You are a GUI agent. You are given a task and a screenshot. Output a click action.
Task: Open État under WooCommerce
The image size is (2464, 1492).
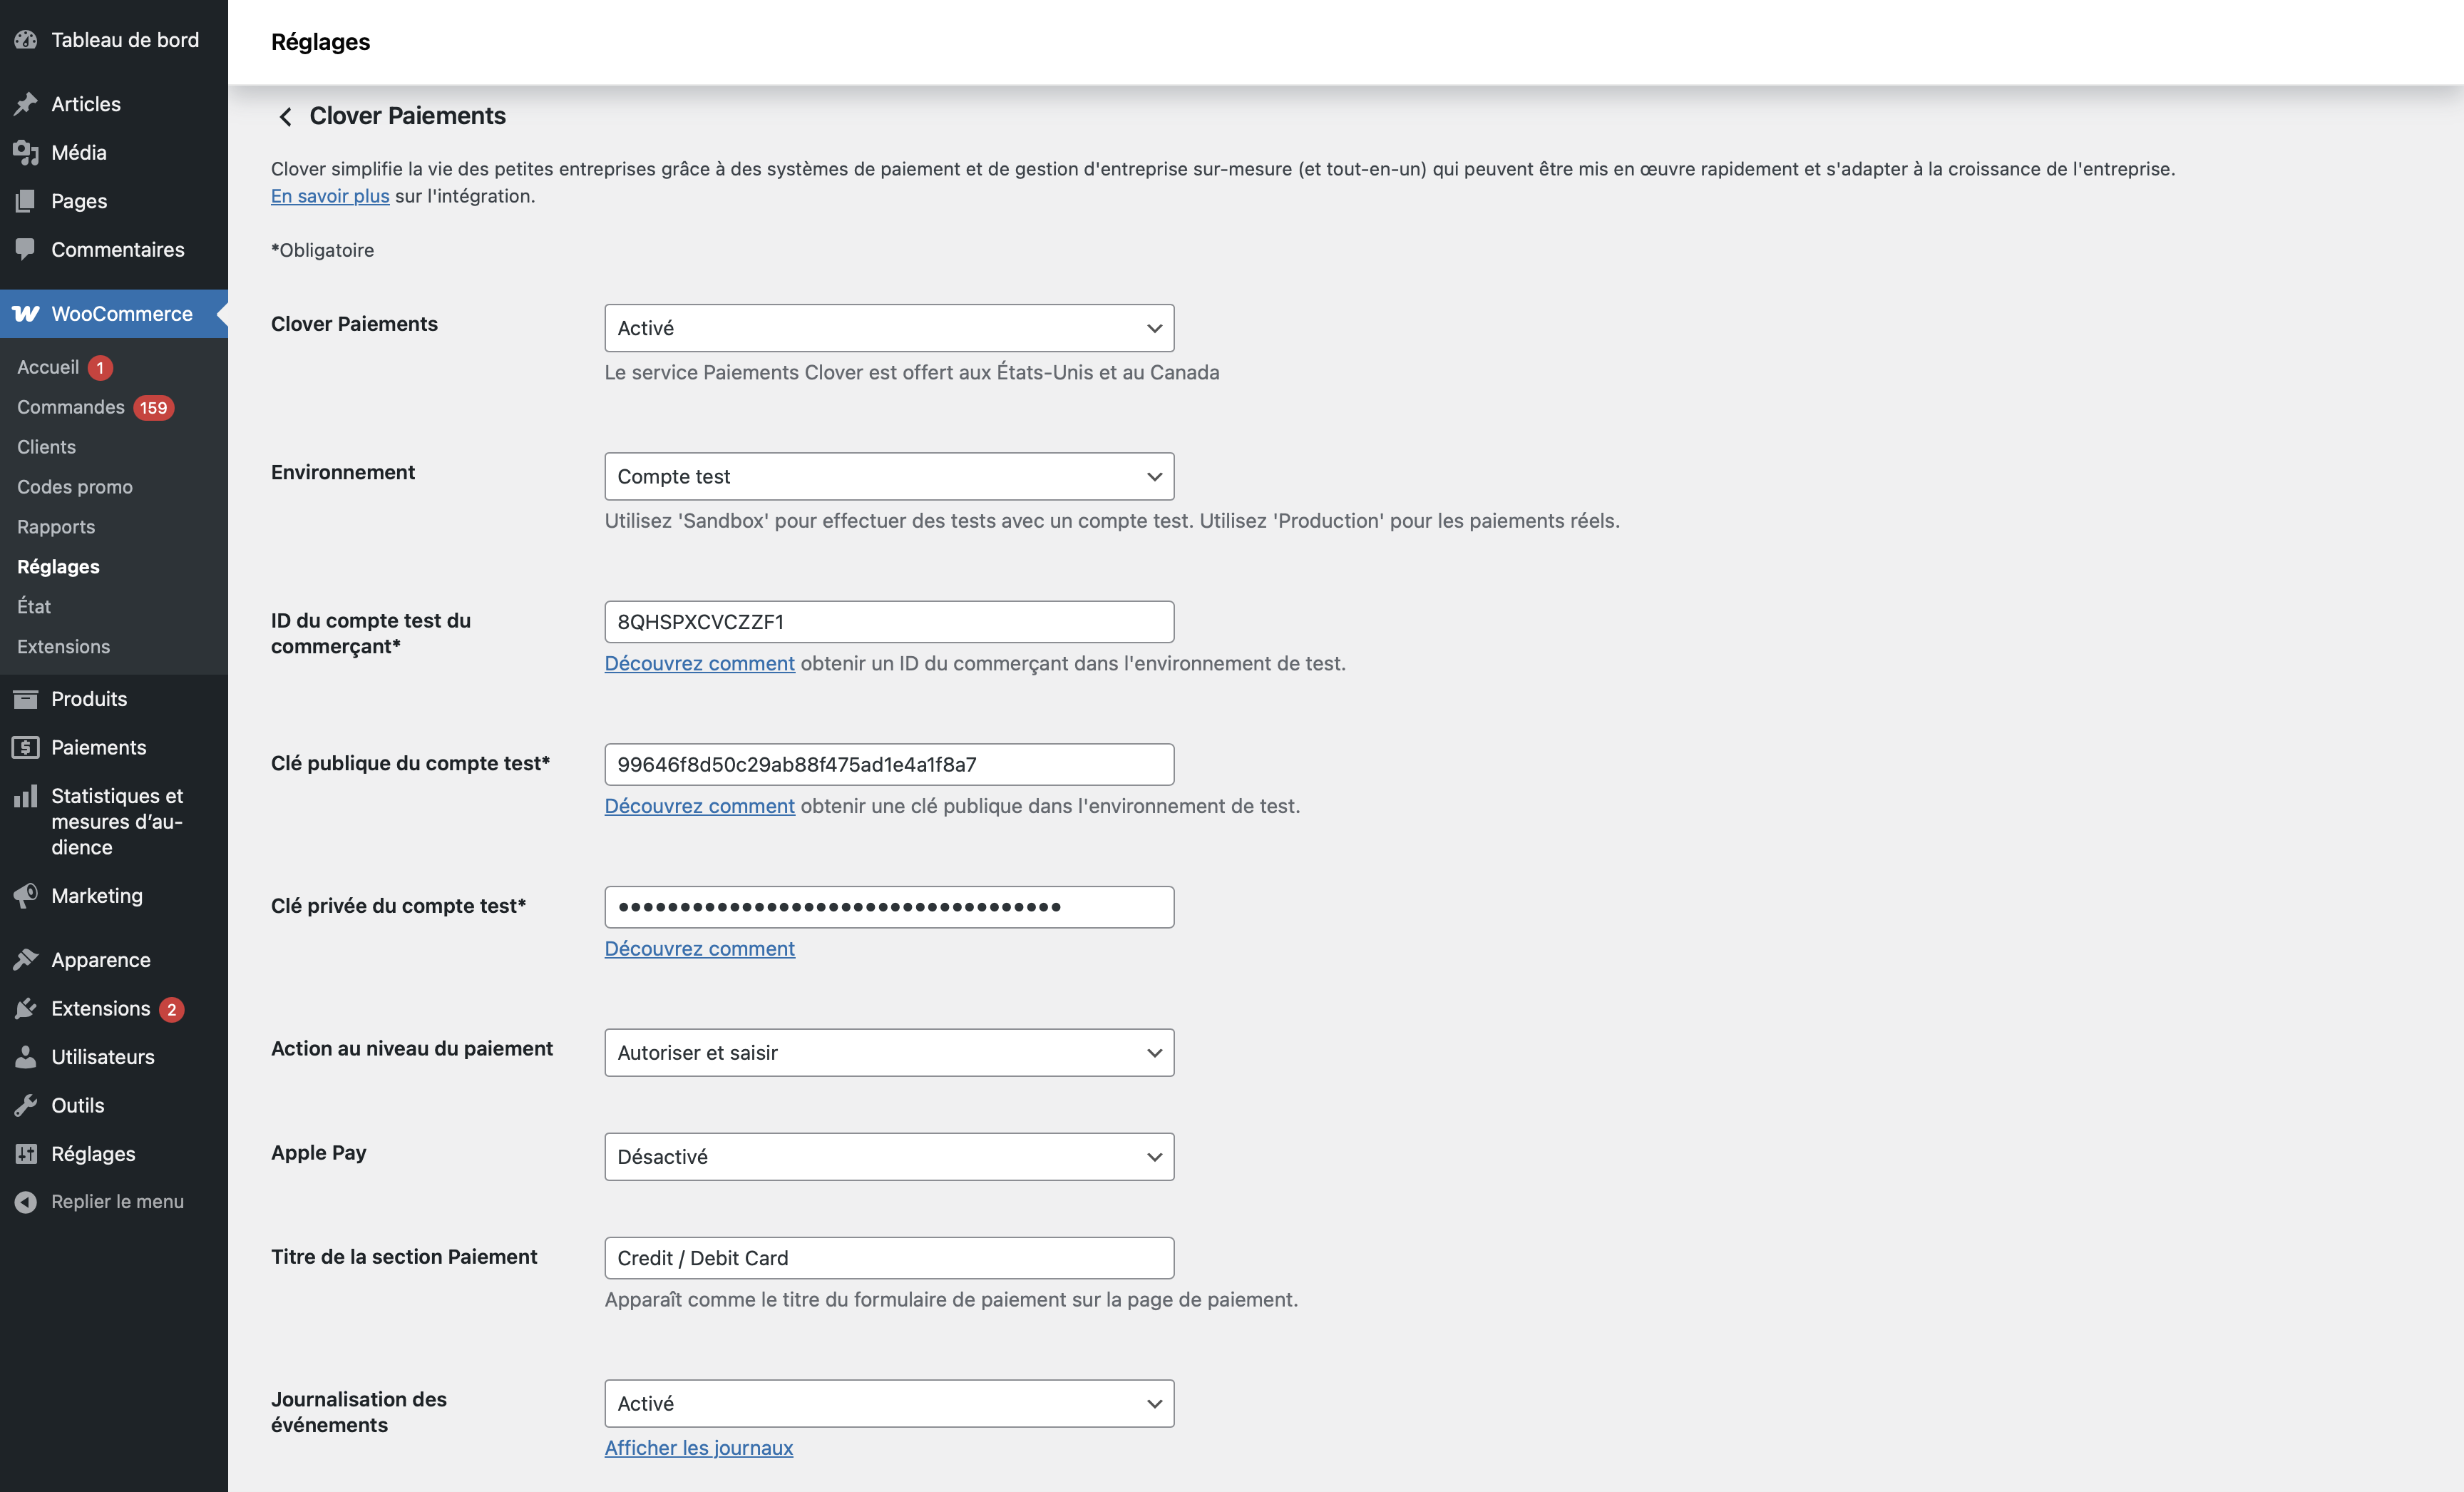click(x=34, y=606)
